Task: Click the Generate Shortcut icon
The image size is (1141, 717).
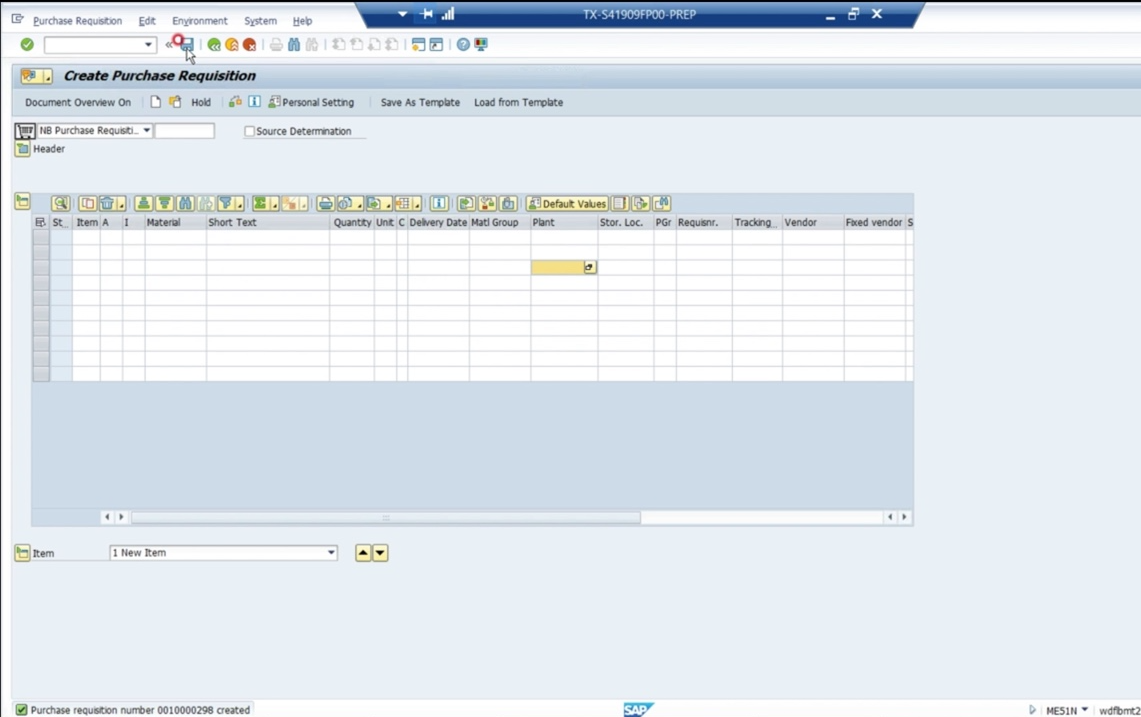Action: [436, 45]
